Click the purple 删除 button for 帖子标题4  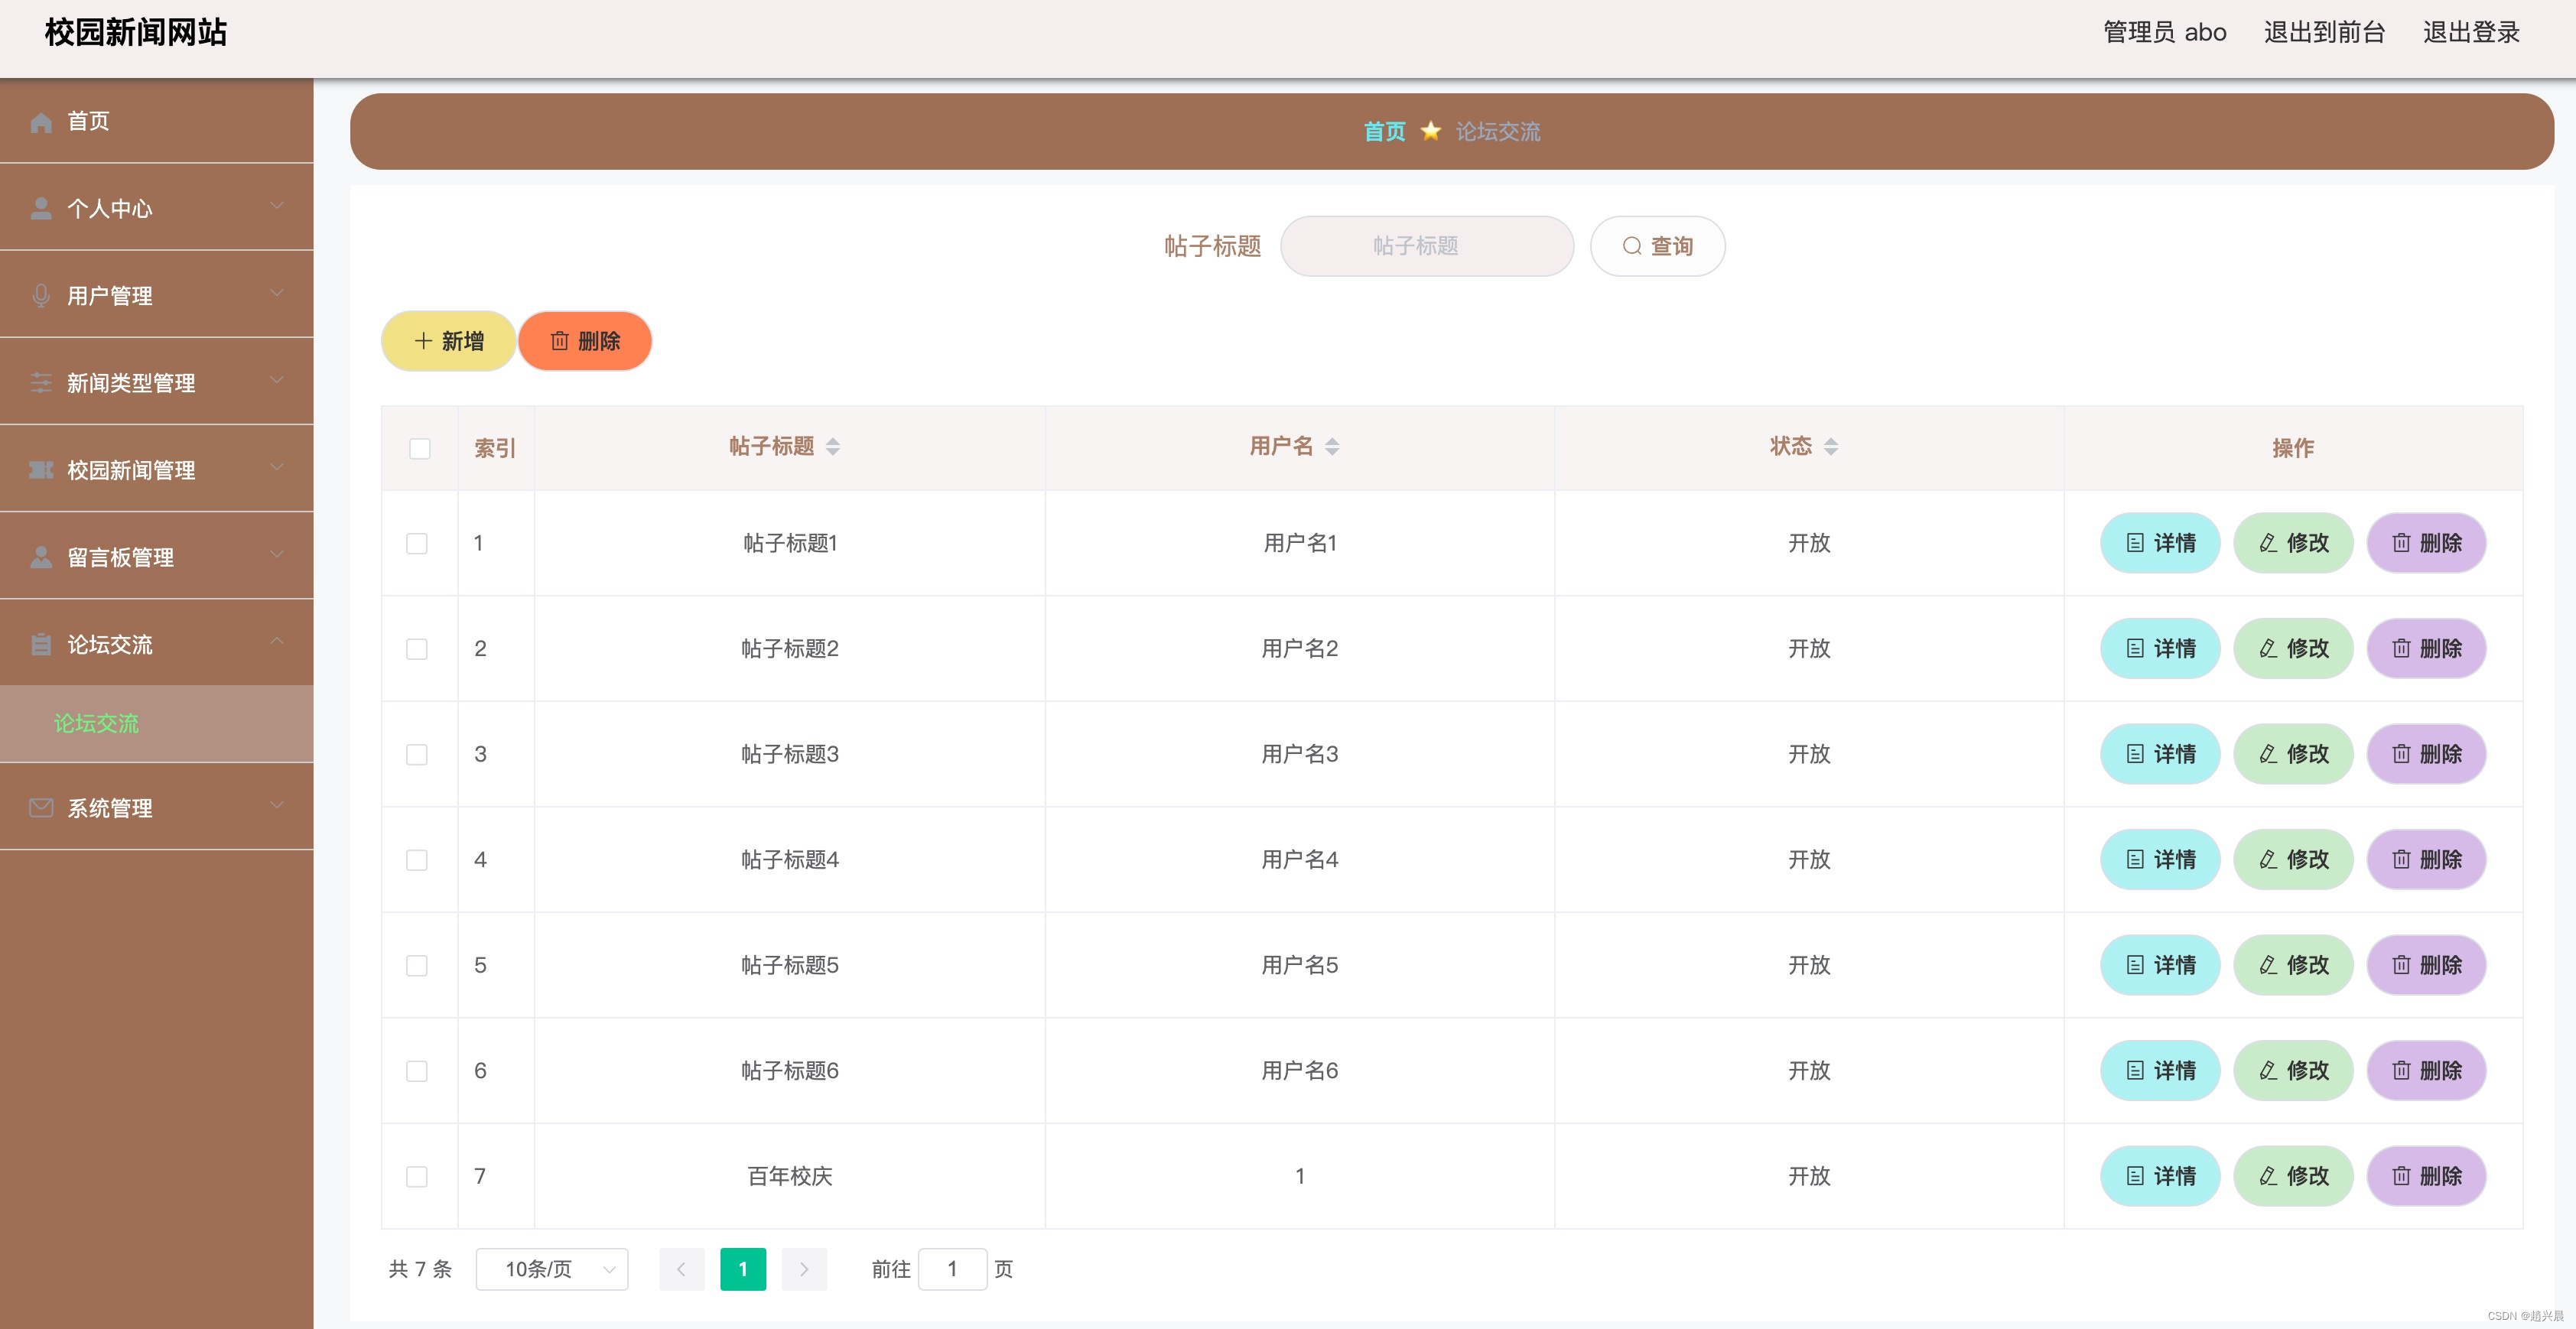(x=2426, y=860)
